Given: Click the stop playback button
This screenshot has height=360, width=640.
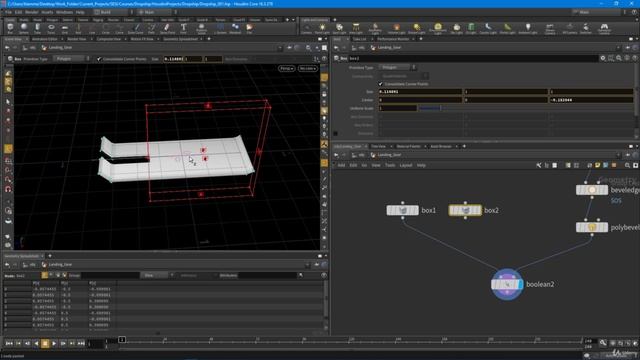Looking at the screenshot, I should click(45, 344).
